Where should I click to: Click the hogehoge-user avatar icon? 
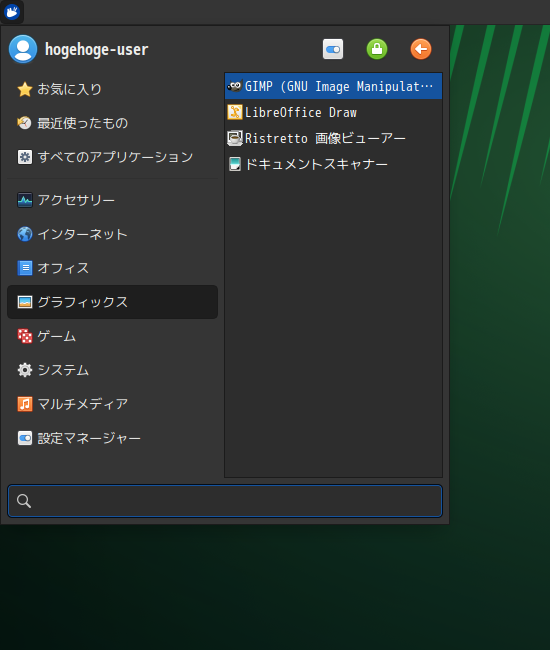pyautogui.click(x=23, y=49)
